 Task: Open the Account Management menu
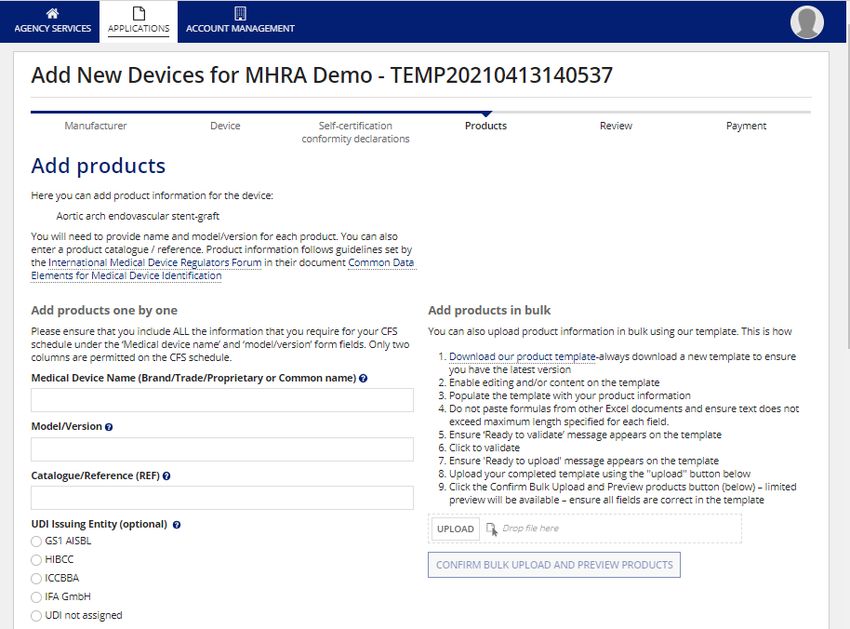coord(240,28)
